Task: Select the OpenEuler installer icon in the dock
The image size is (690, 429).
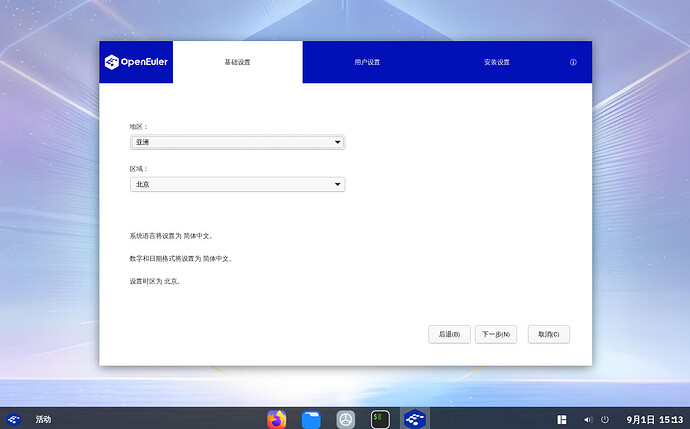Action: (x=414, y=420)
